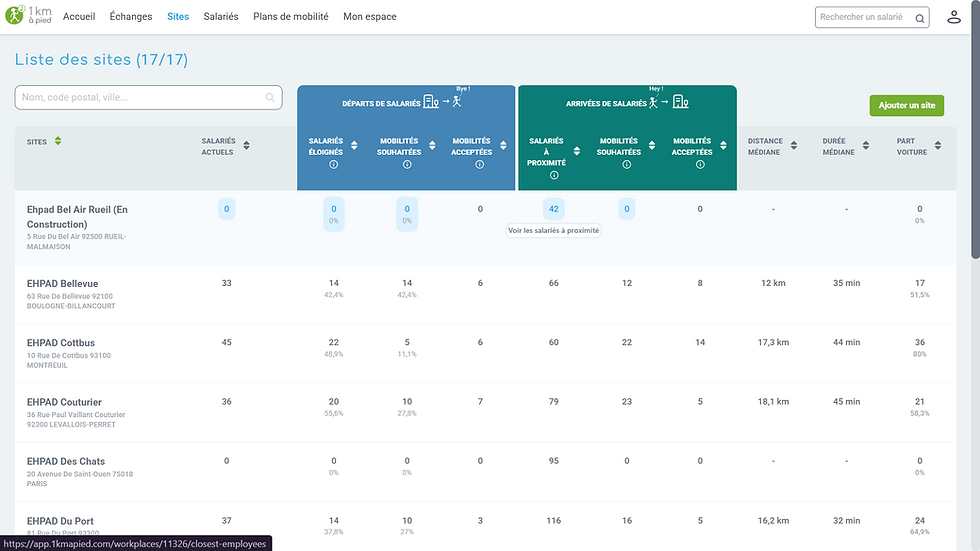Sort sites list by name
980x551 pixels.
point(58,141)
